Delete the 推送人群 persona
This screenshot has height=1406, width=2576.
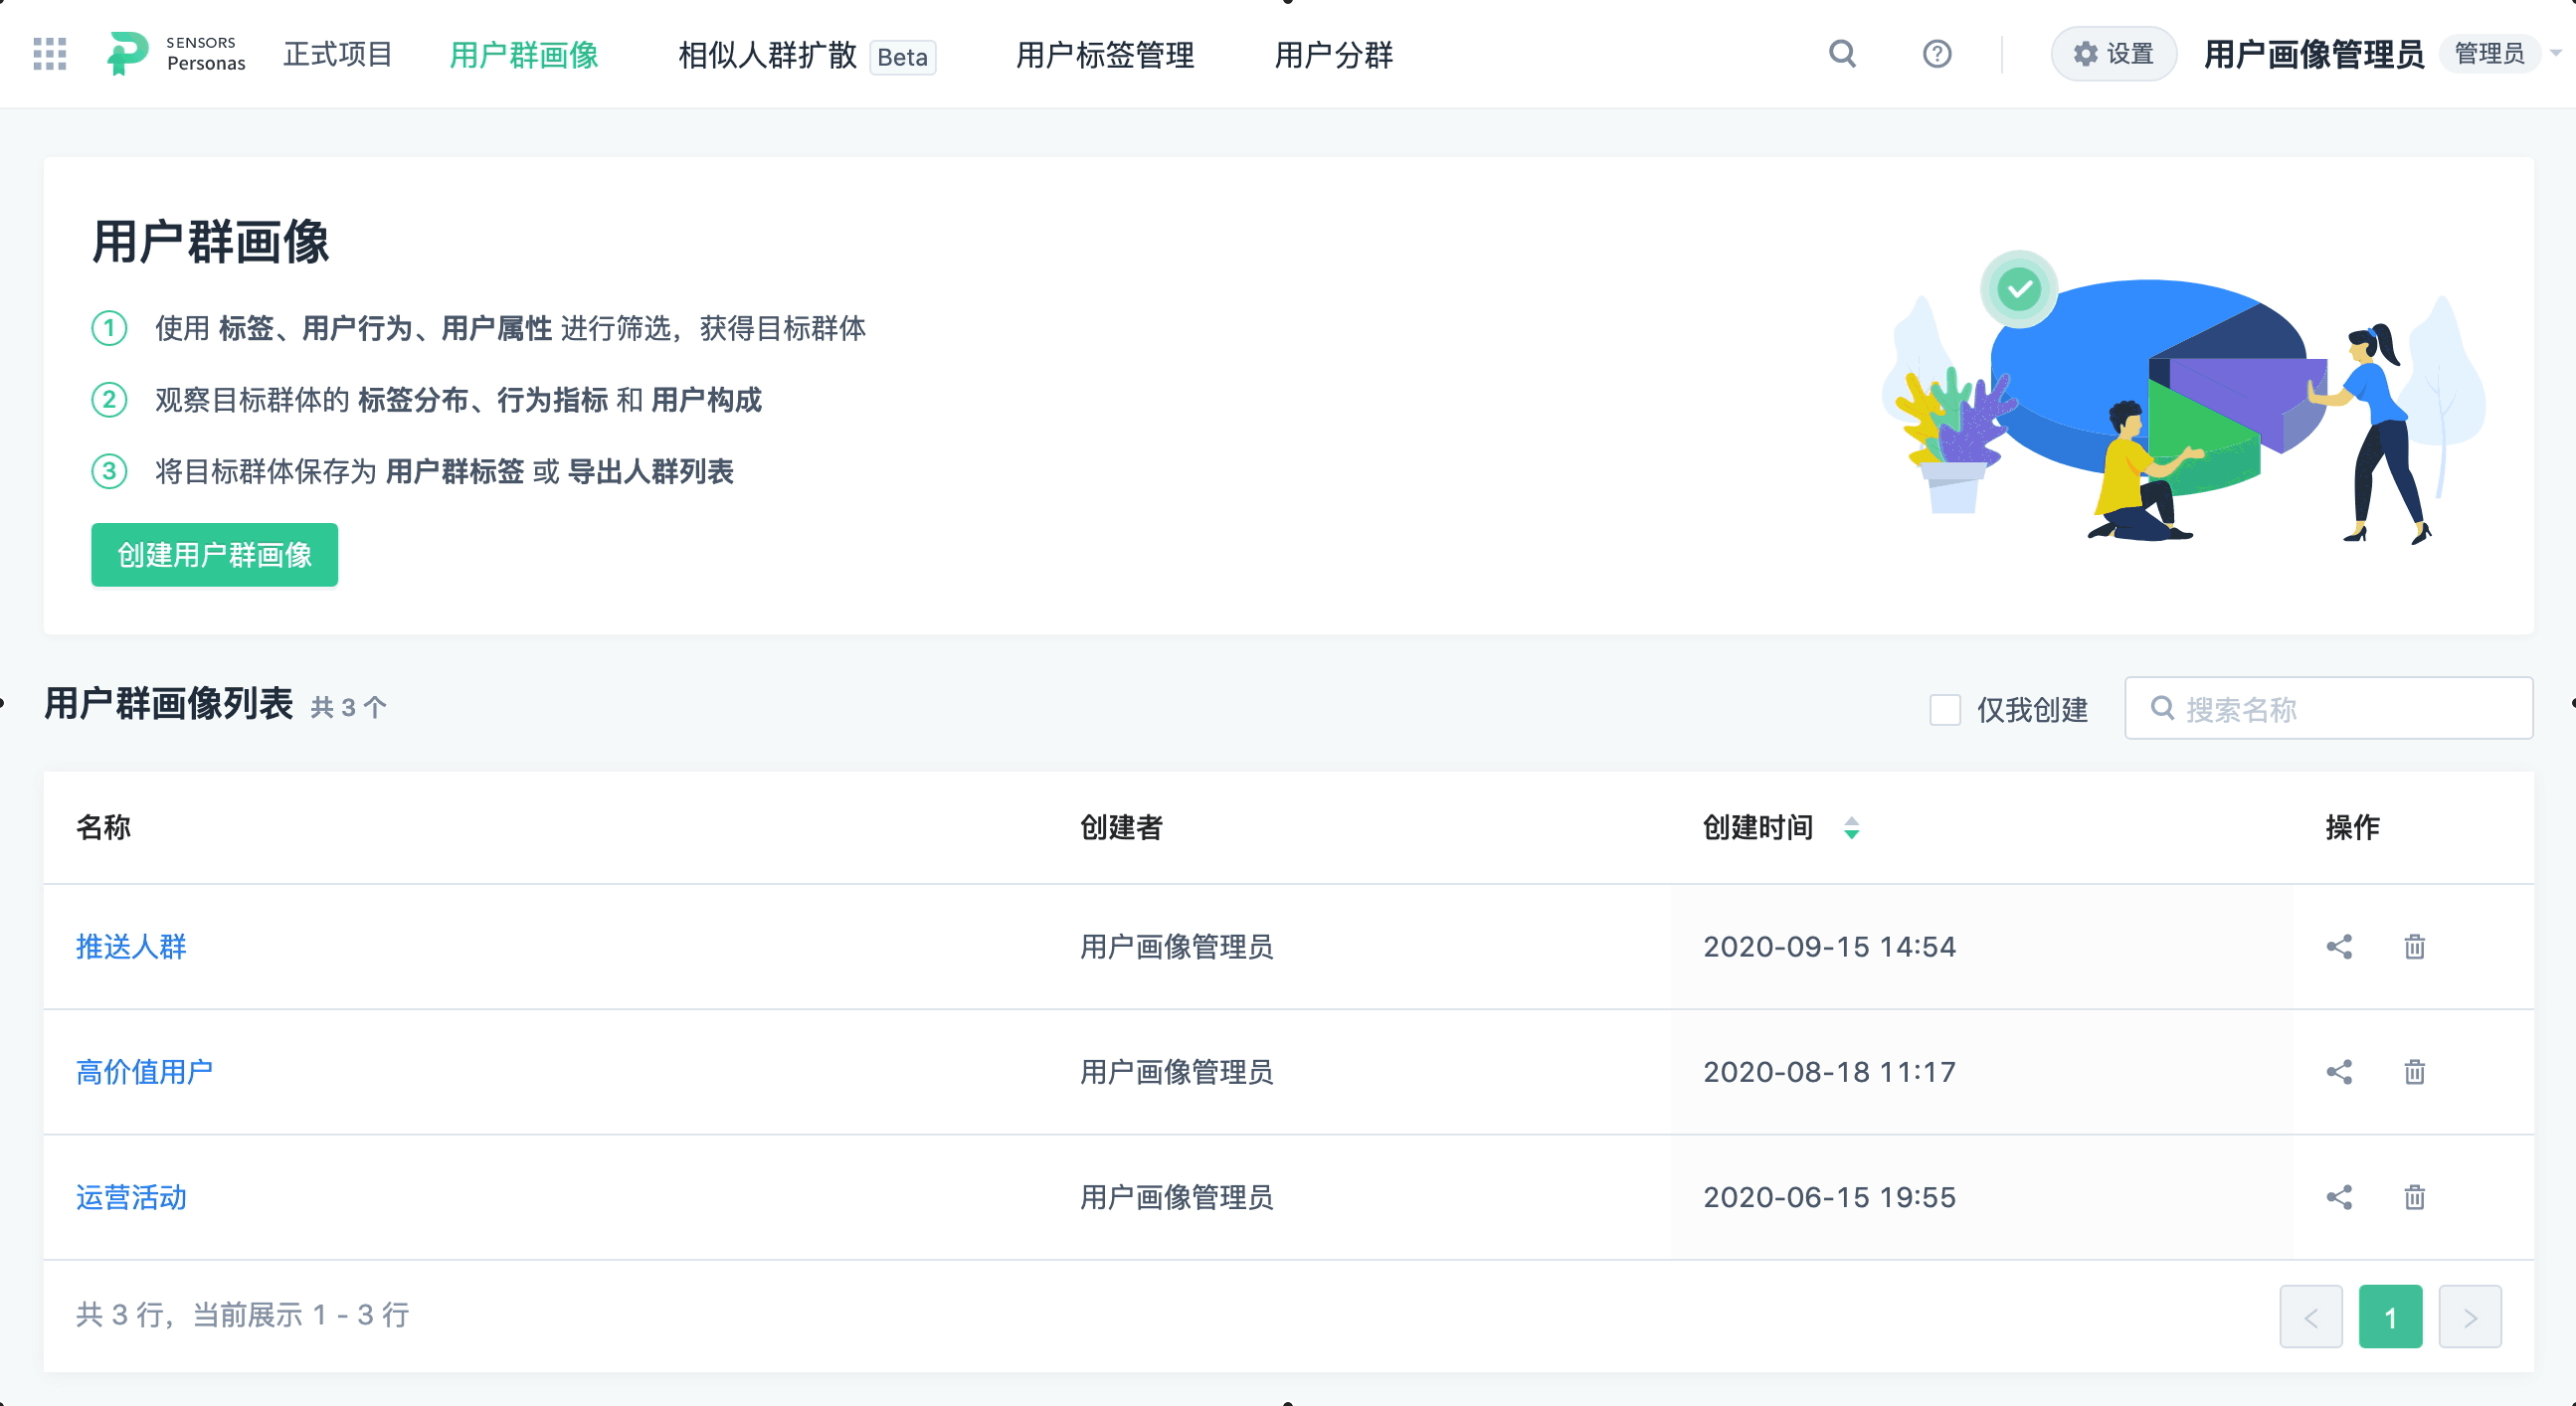click(x=2414, y=947)
